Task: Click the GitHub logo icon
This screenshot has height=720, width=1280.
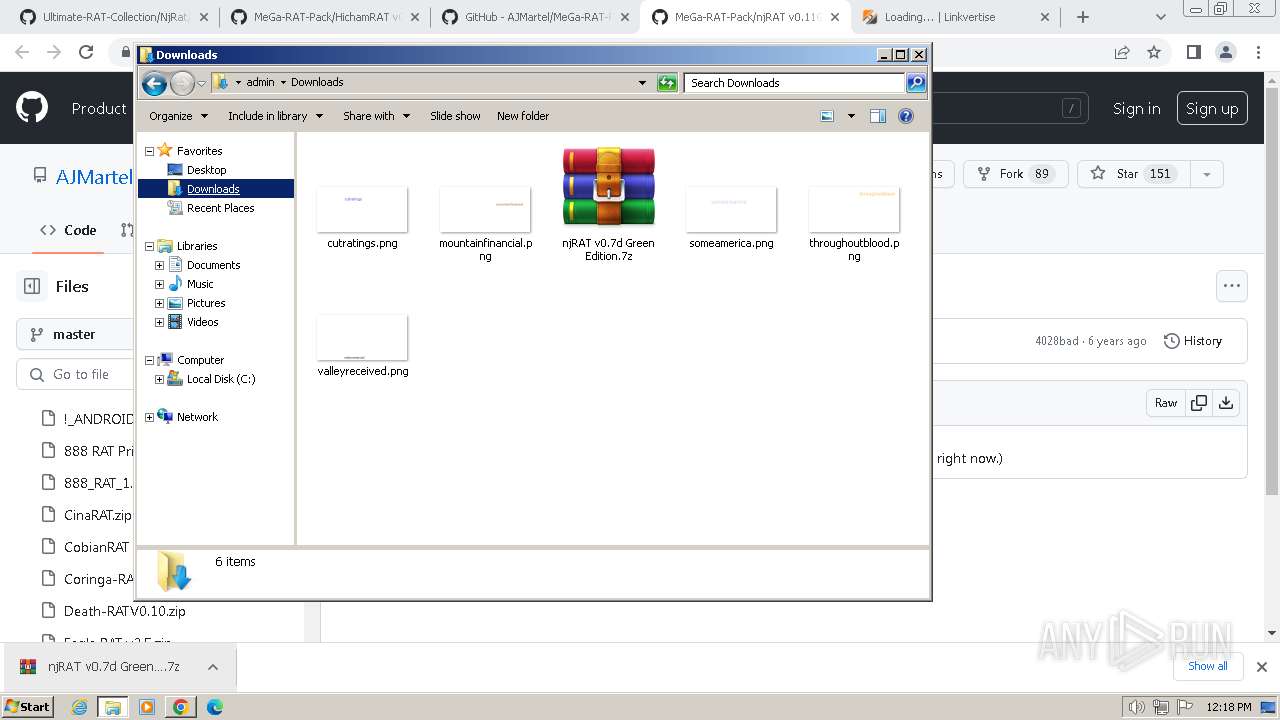Action: point(32,108)
